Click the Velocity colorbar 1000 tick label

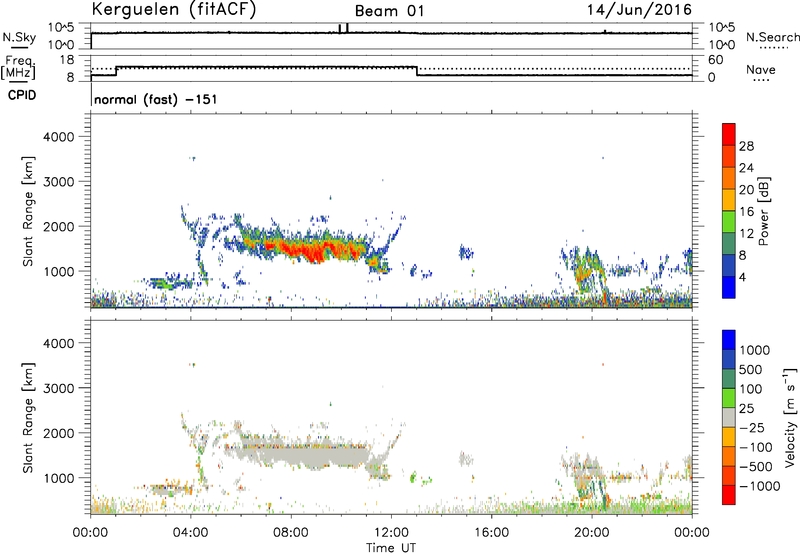pyautogui.click(x=755, y=350)
